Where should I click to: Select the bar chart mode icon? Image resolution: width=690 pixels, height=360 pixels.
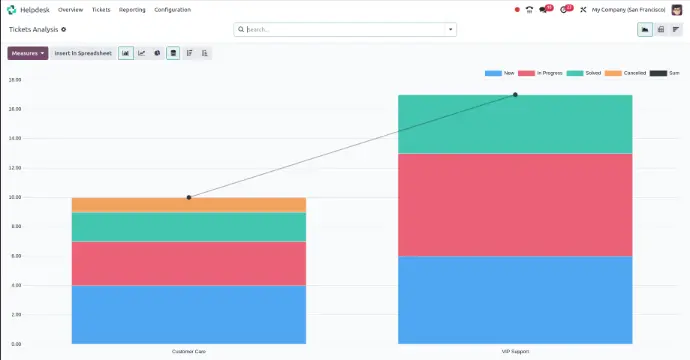pos(126,53)
